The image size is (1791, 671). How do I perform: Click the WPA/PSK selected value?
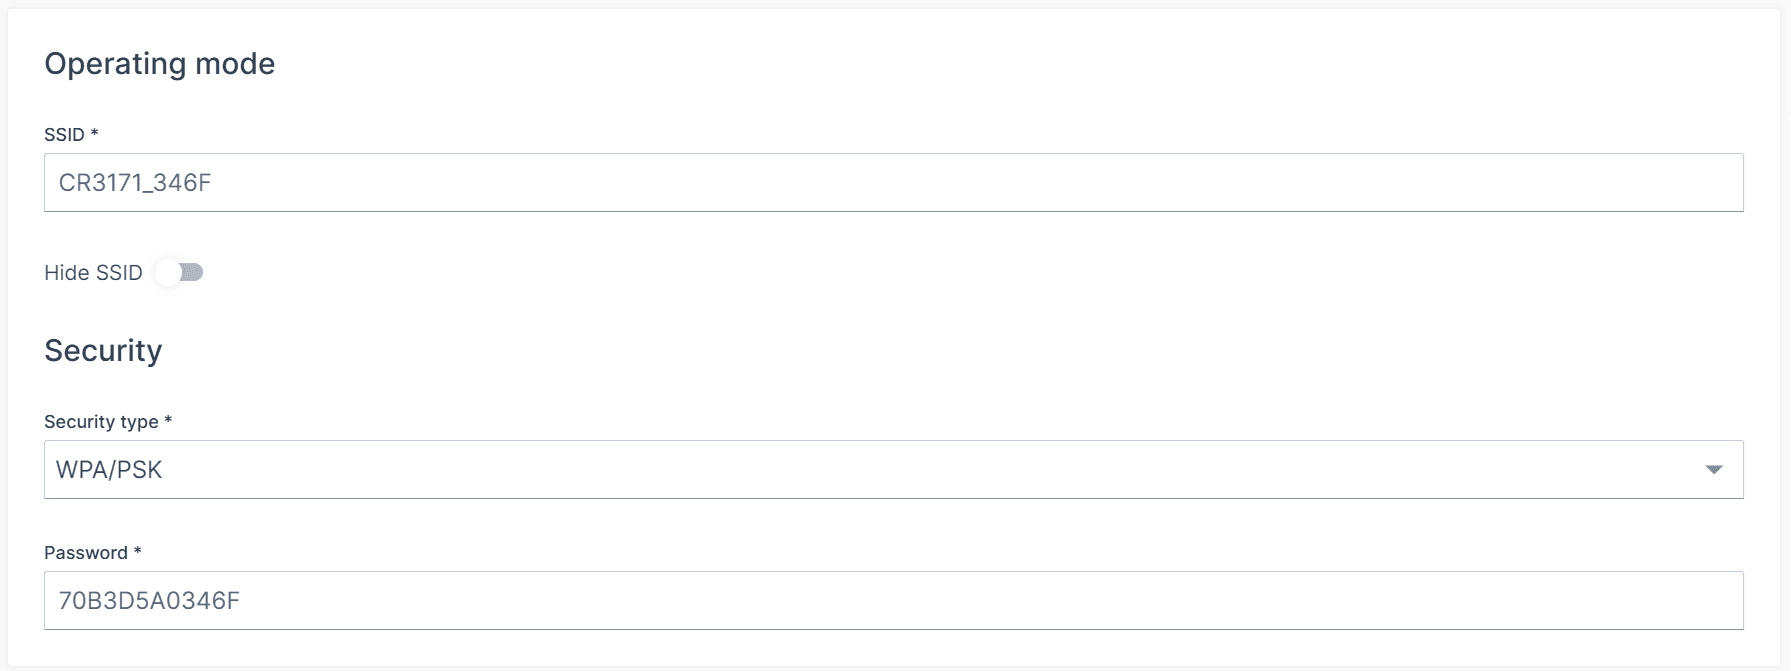coord(109,470)
